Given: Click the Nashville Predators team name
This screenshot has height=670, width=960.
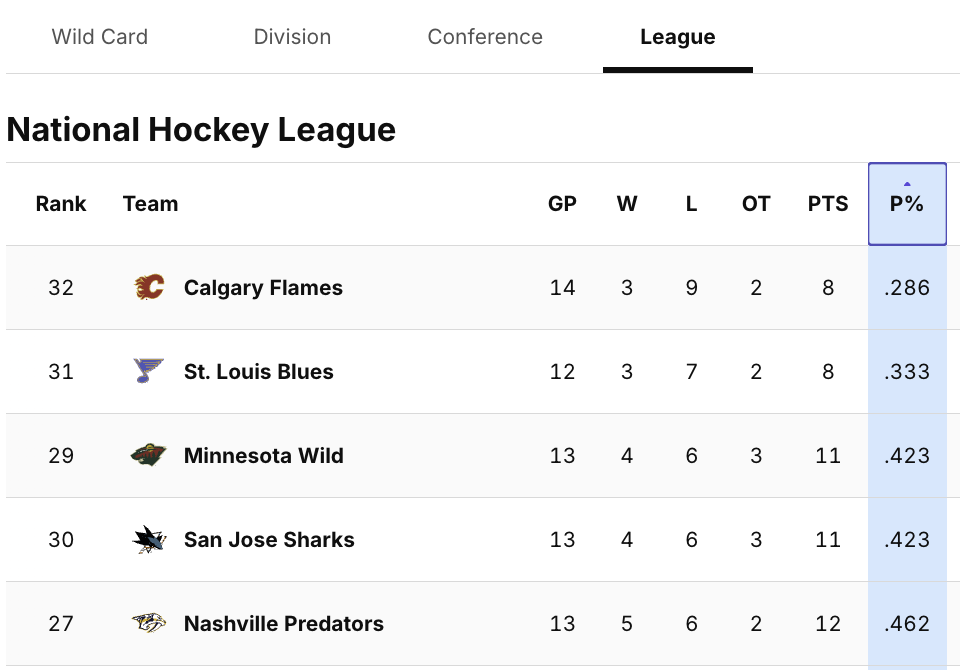Looking at the screenshot, I should click(284, 624).
